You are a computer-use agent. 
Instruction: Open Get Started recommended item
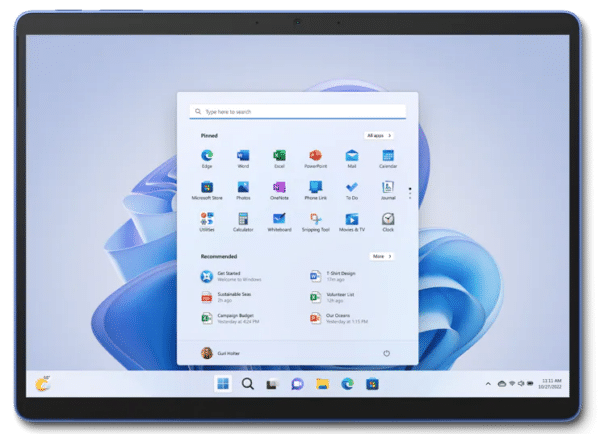231,276
